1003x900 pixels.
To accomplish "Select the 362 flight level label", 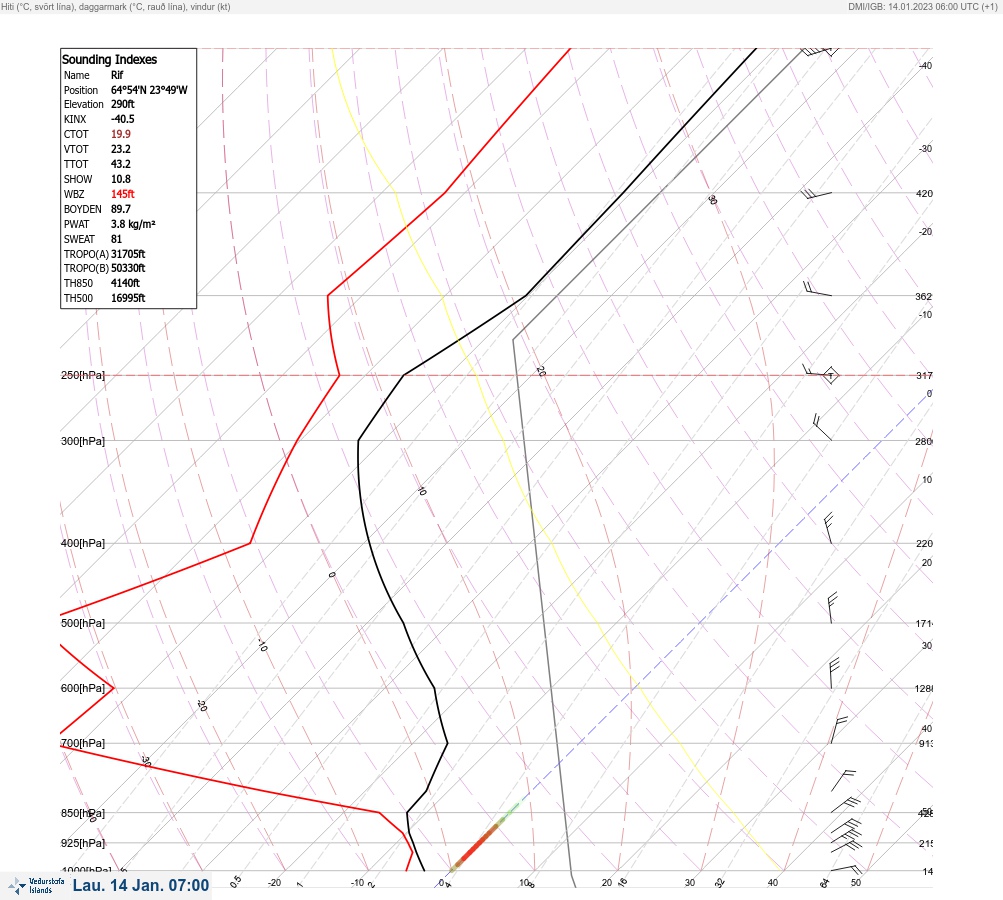I will point(924,296).
